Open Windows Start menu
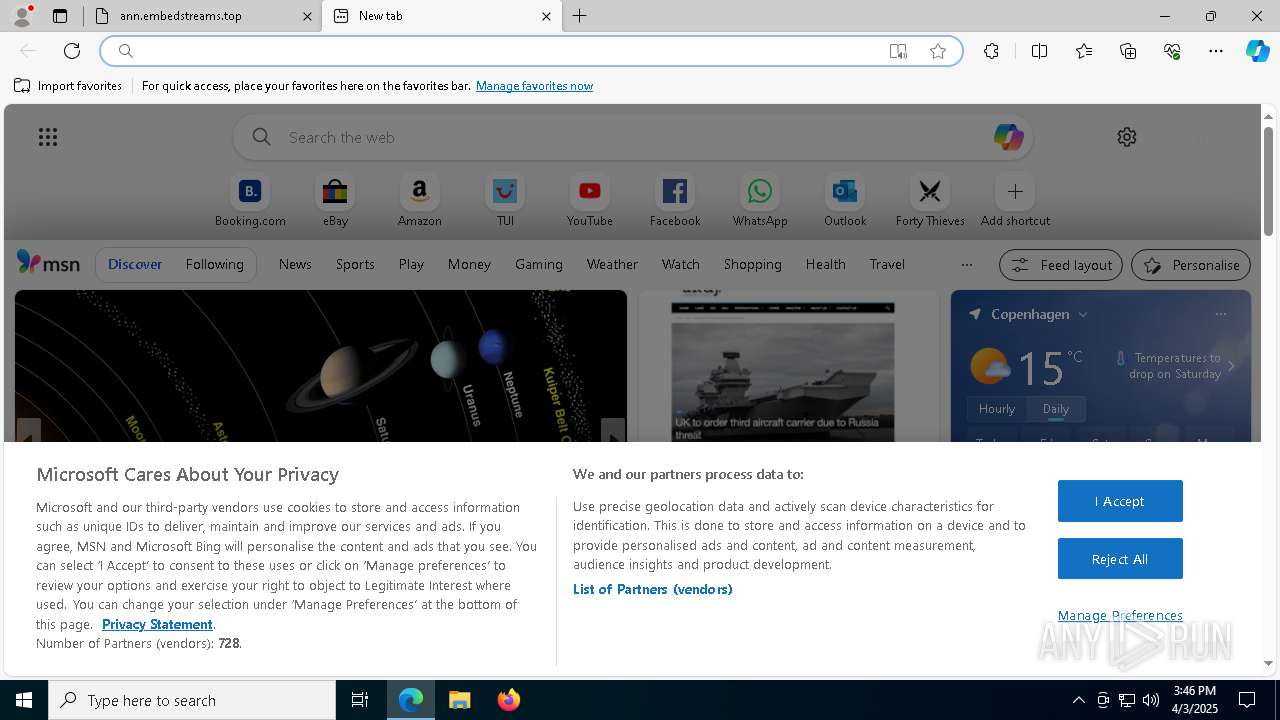This screenshot has height=720, width=1280. pyautogui.click(x=24, y=700)
